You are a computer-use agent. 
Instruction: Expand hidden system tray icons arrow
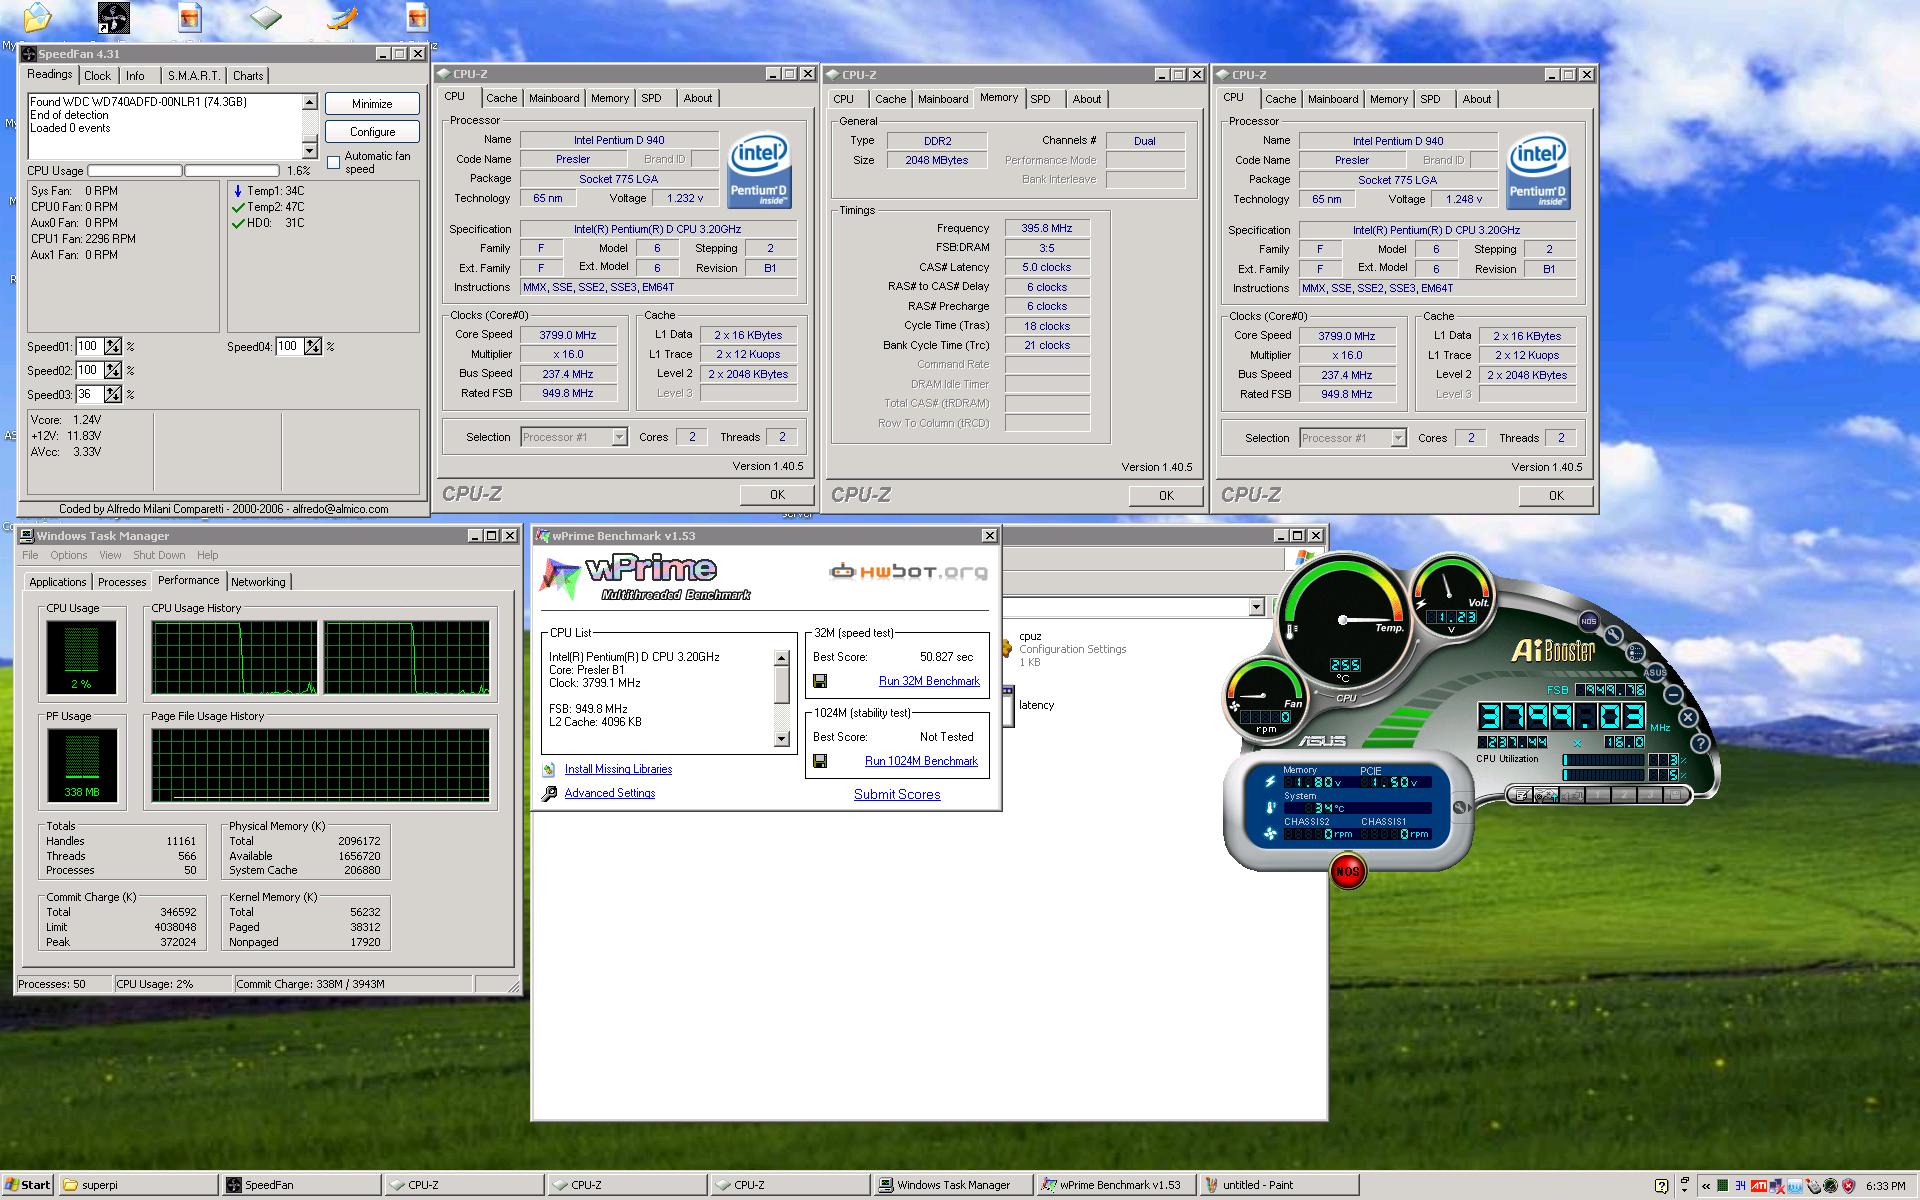coord(1706,1186)
